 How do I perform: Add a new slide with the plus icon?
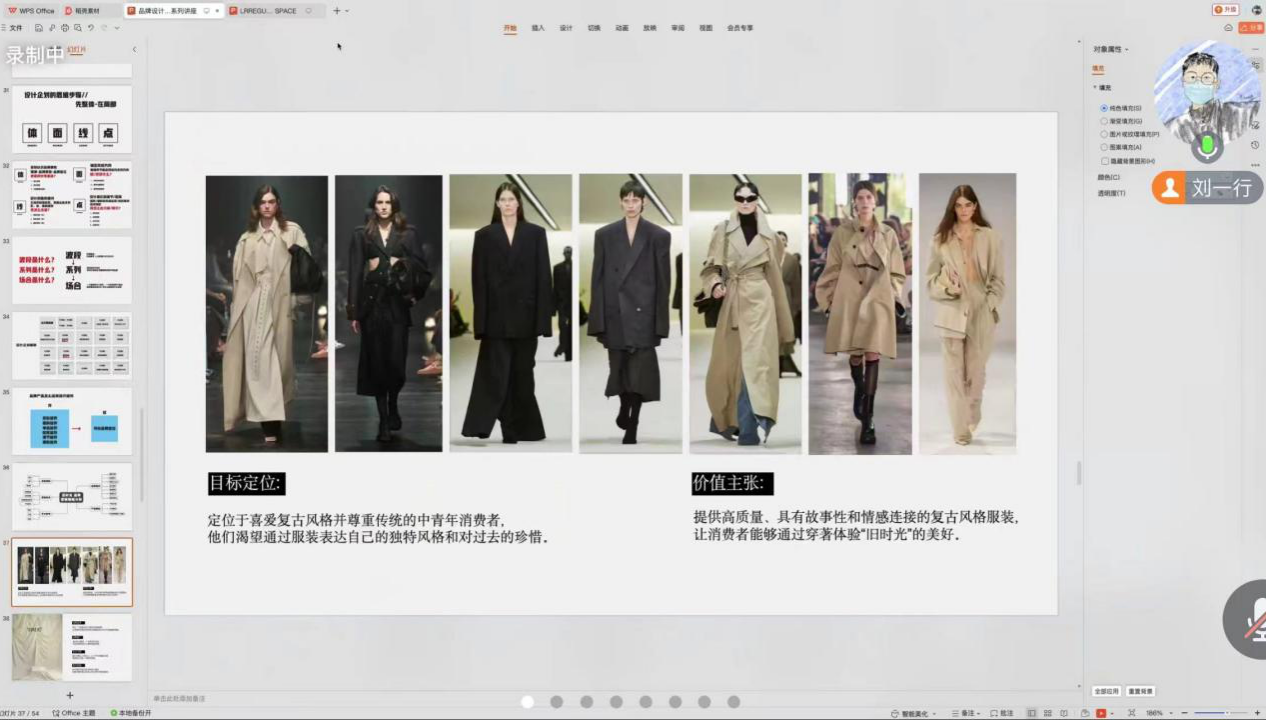[70, 695]
